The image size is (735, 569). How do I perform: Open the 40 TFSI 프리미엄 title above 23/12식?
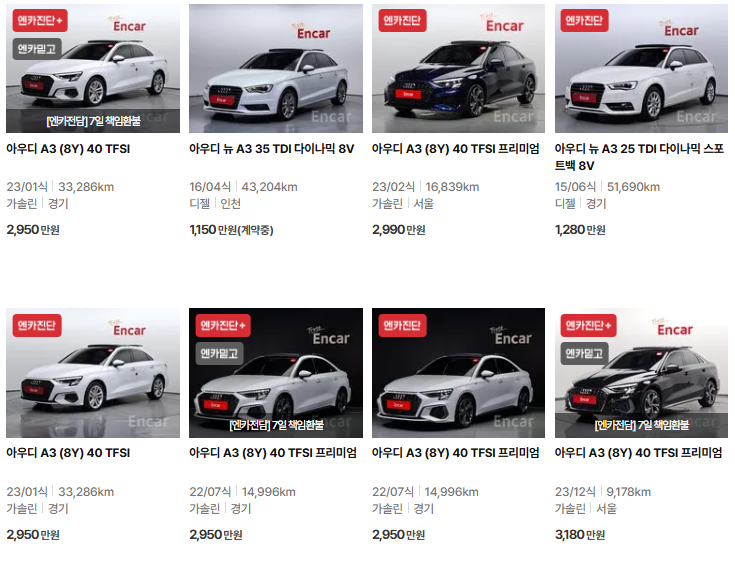tap(638, 453)
